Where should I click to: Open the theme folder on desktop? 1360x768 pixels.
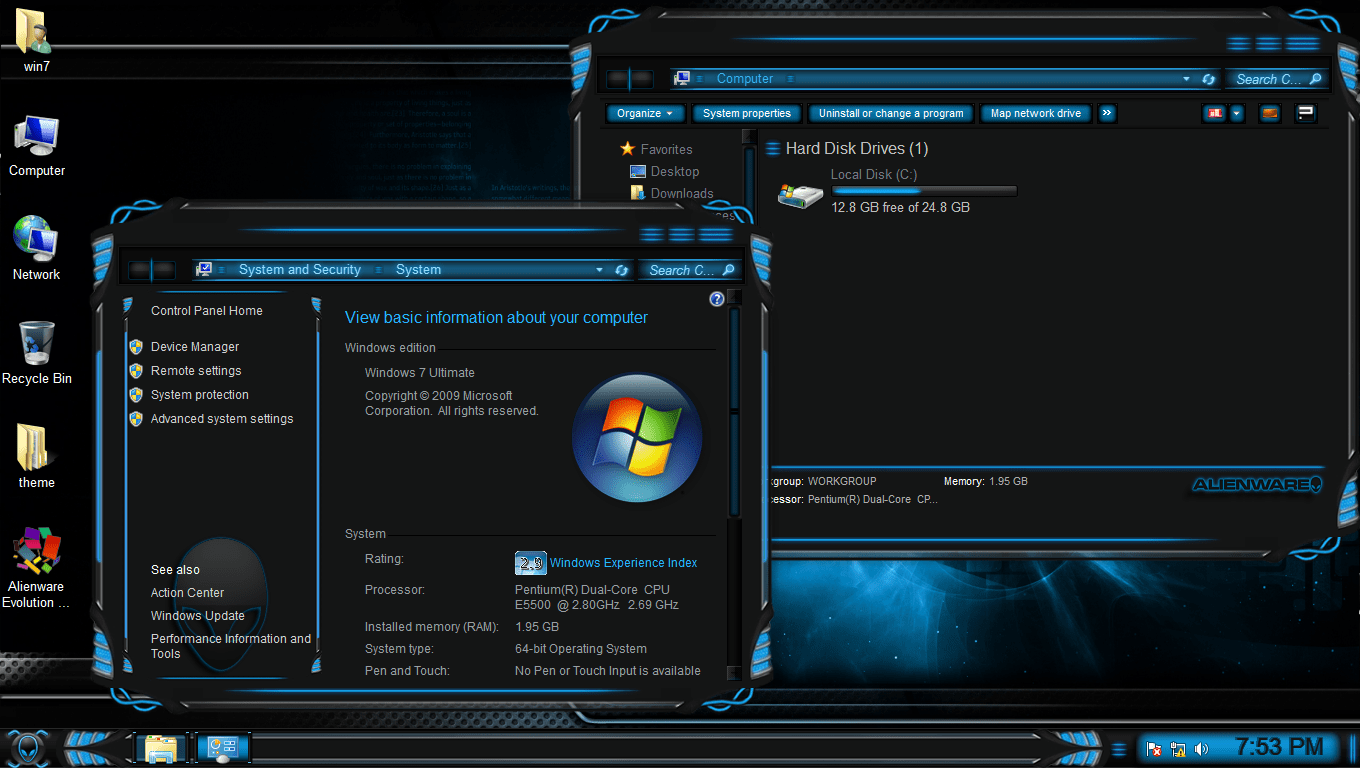36,456
